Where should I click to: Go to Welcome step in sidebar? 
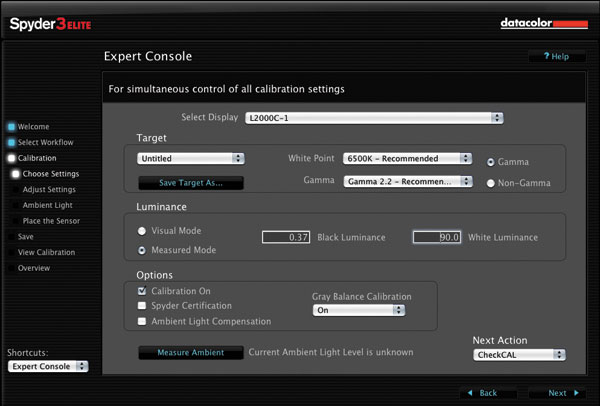tap(29, 127)
